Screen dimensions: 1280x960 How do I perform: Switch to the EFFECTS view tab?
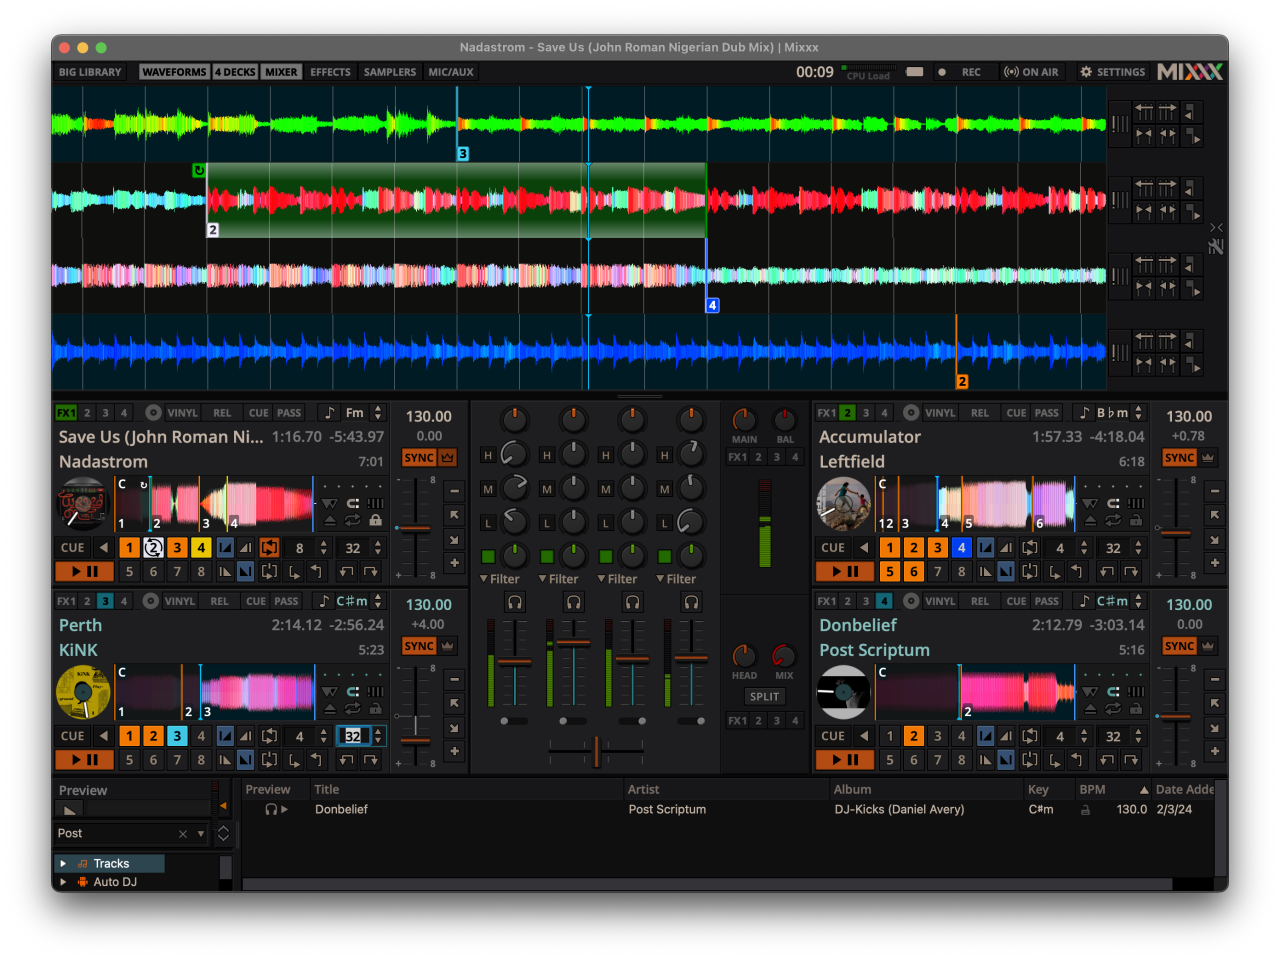click(x=330, y=71)
